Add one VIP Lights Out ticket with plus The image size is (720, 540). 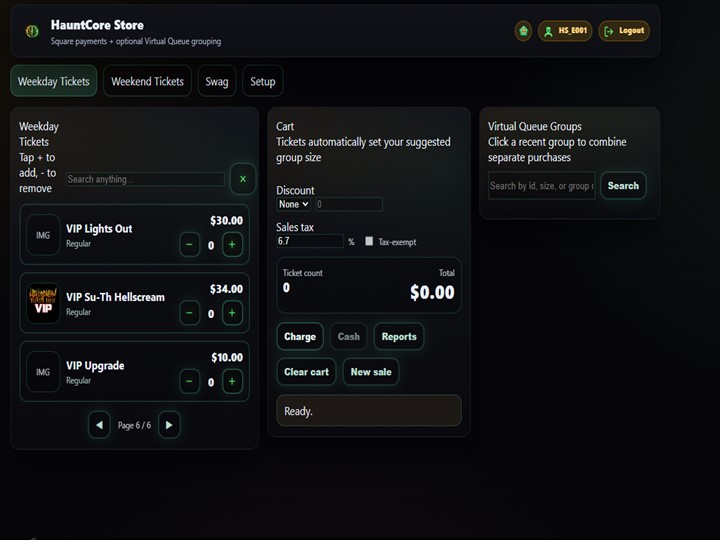coord(232,245)
